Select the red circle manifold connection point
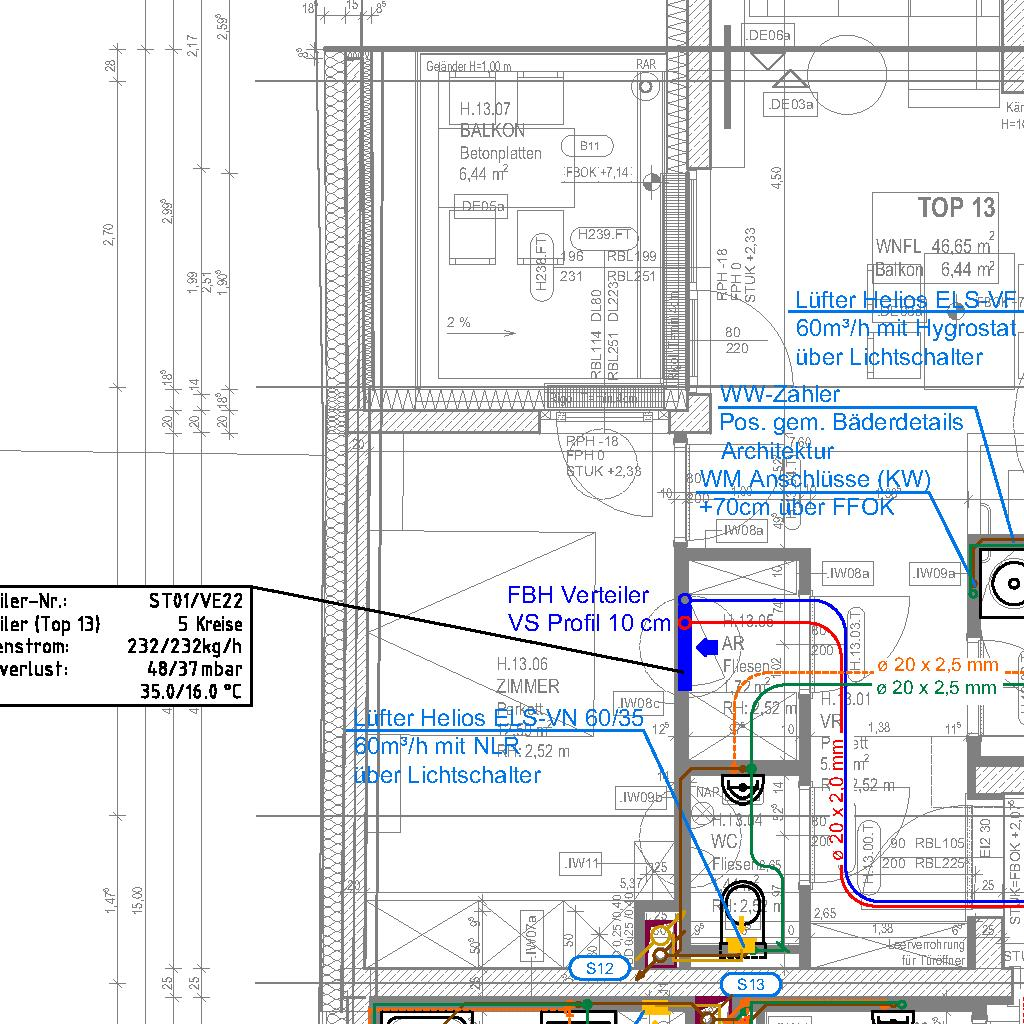The height and width of the screenshot is (1024, 1024). (685, 623)
